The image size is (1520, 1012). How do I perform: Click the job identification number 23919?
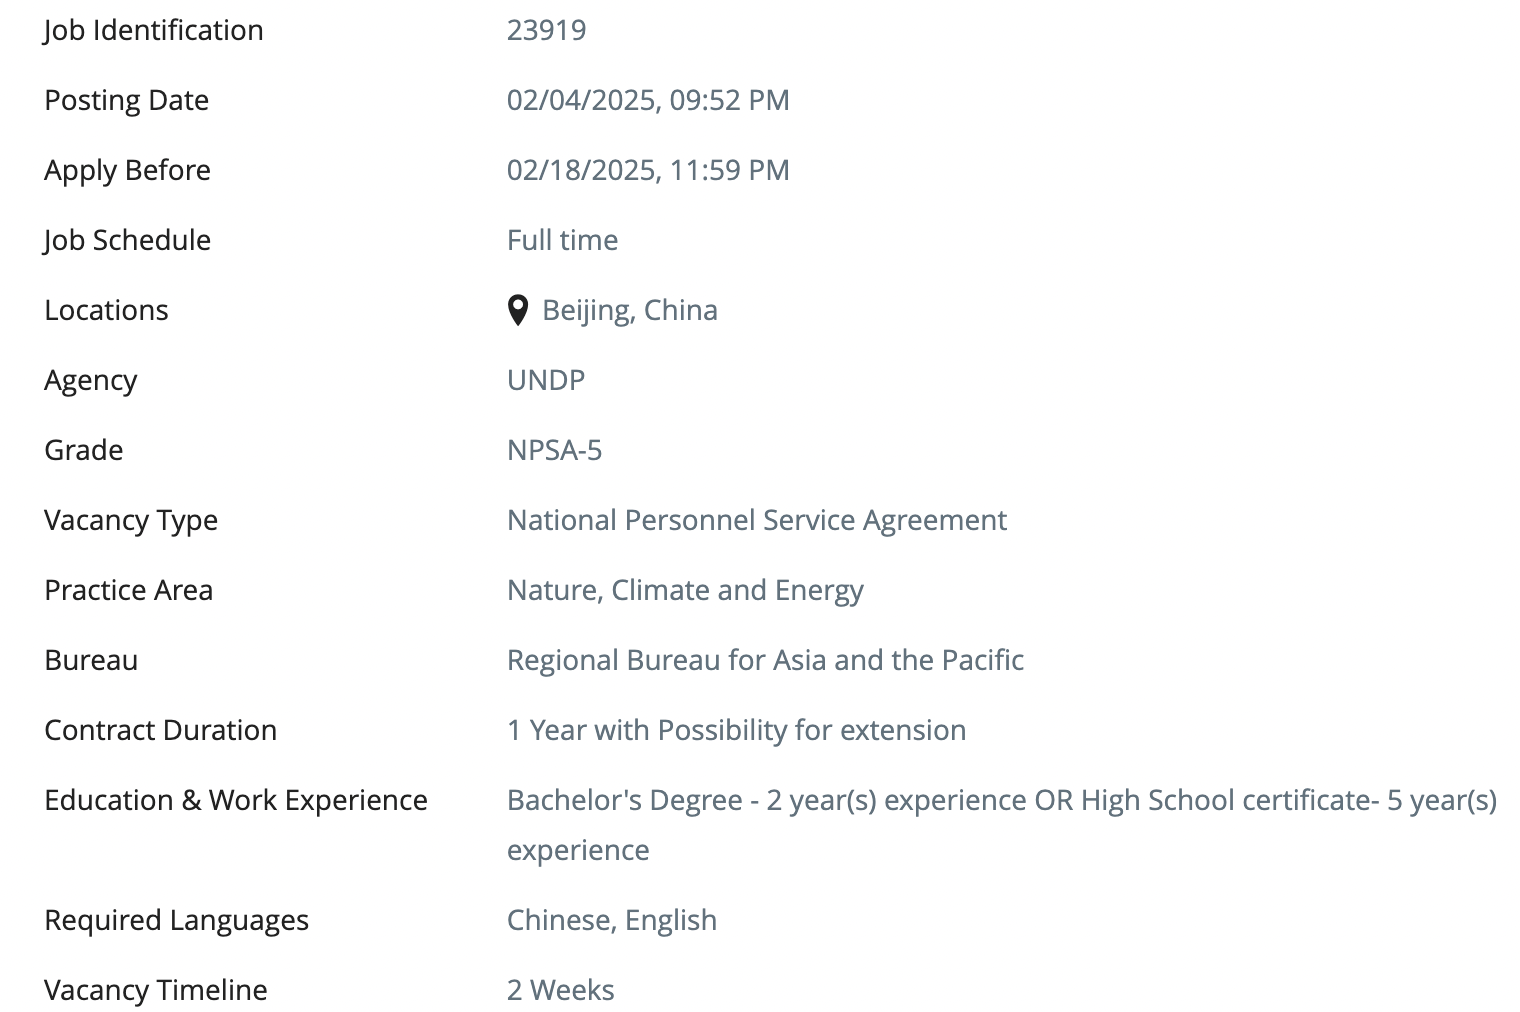pyautogui.click(x=547, y=30)
